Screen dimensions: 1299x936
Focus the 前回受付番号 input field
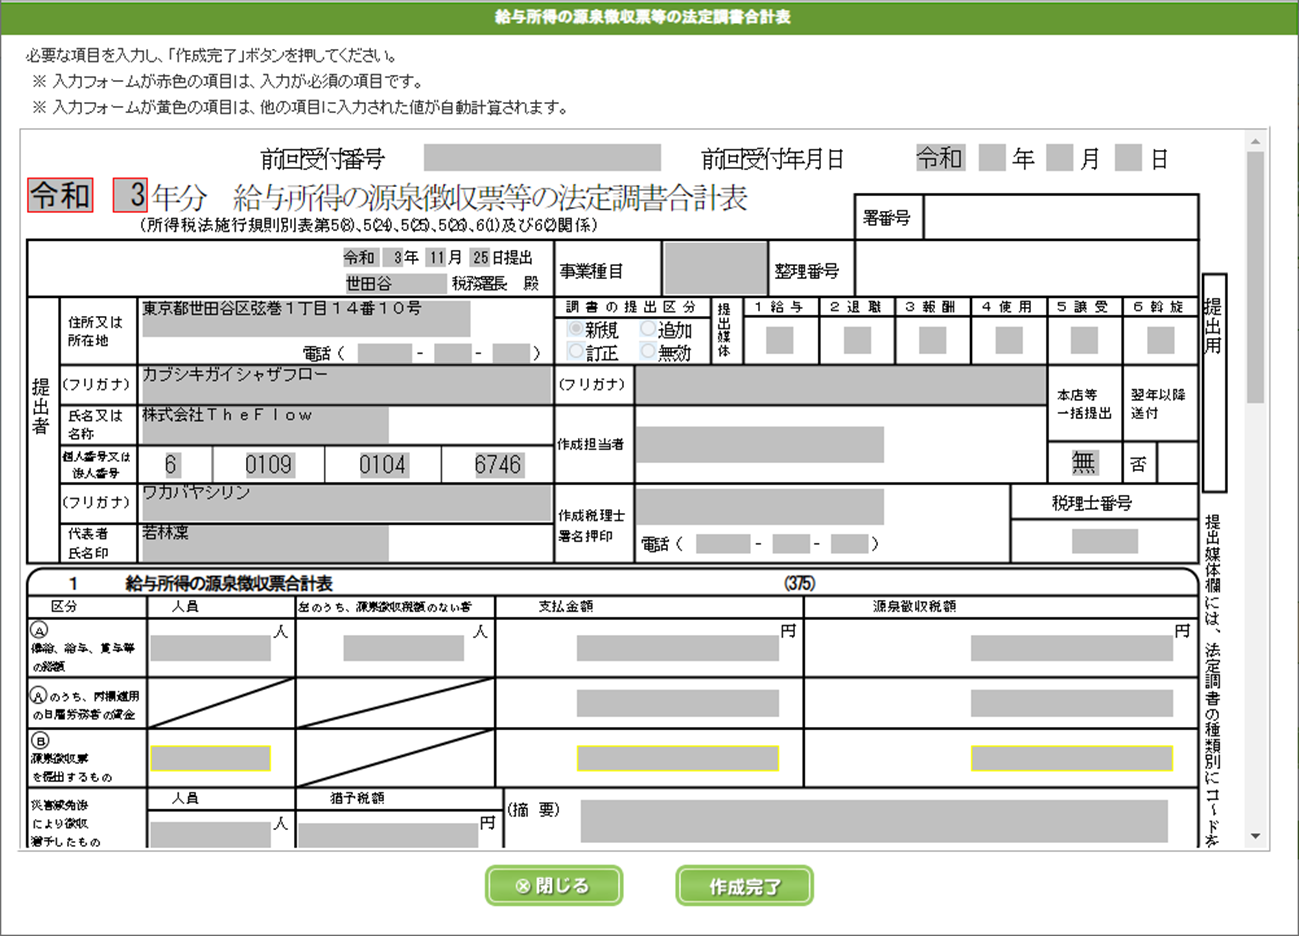[541, 158]
